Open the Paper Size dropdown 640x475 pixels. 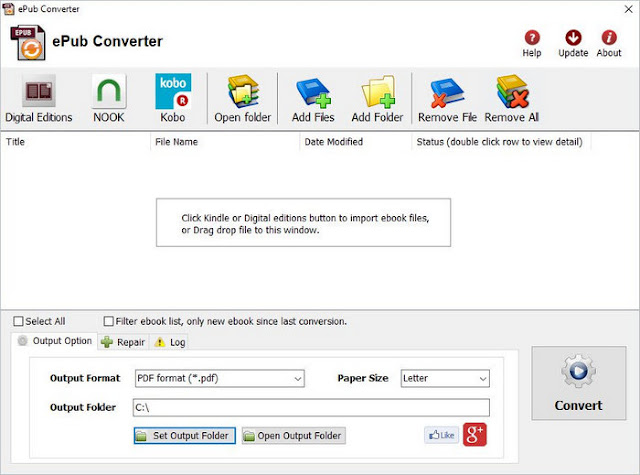point(445,378)
